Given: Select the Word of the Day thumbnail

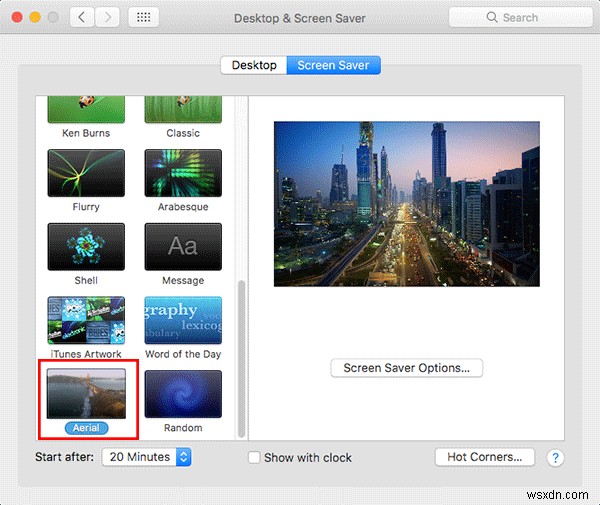Looking at the screenshot, I should [x=183, y=320].
